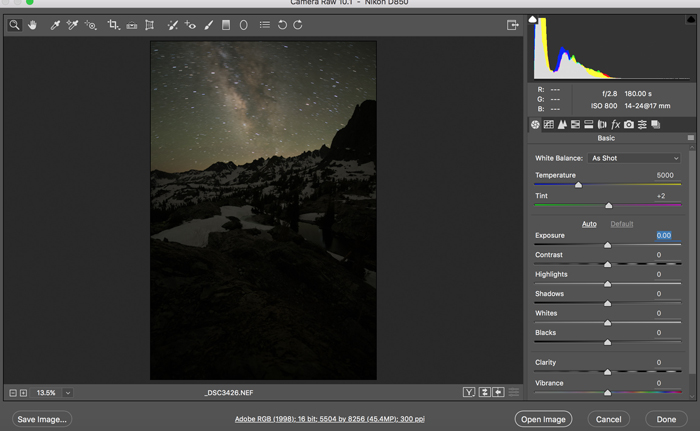This screenshot has height=431, width=700.
Task: Select the Graduated Filter tool
Action: [226, 25]
